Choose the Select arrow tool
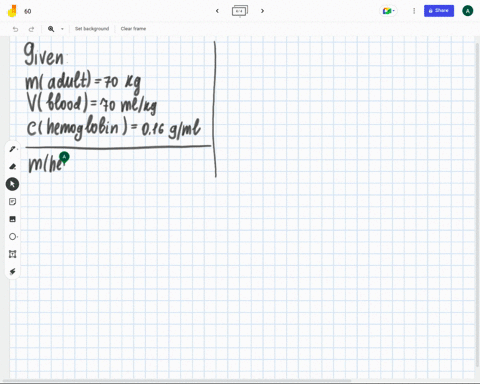Screen dimensions: 480x384 12,184
